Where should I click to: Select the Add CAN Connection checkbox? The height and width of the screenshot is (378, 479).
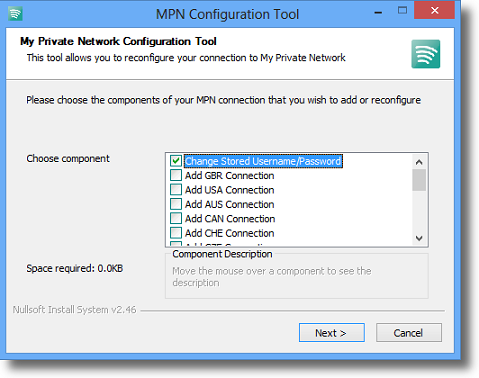[x=176, y=218]
